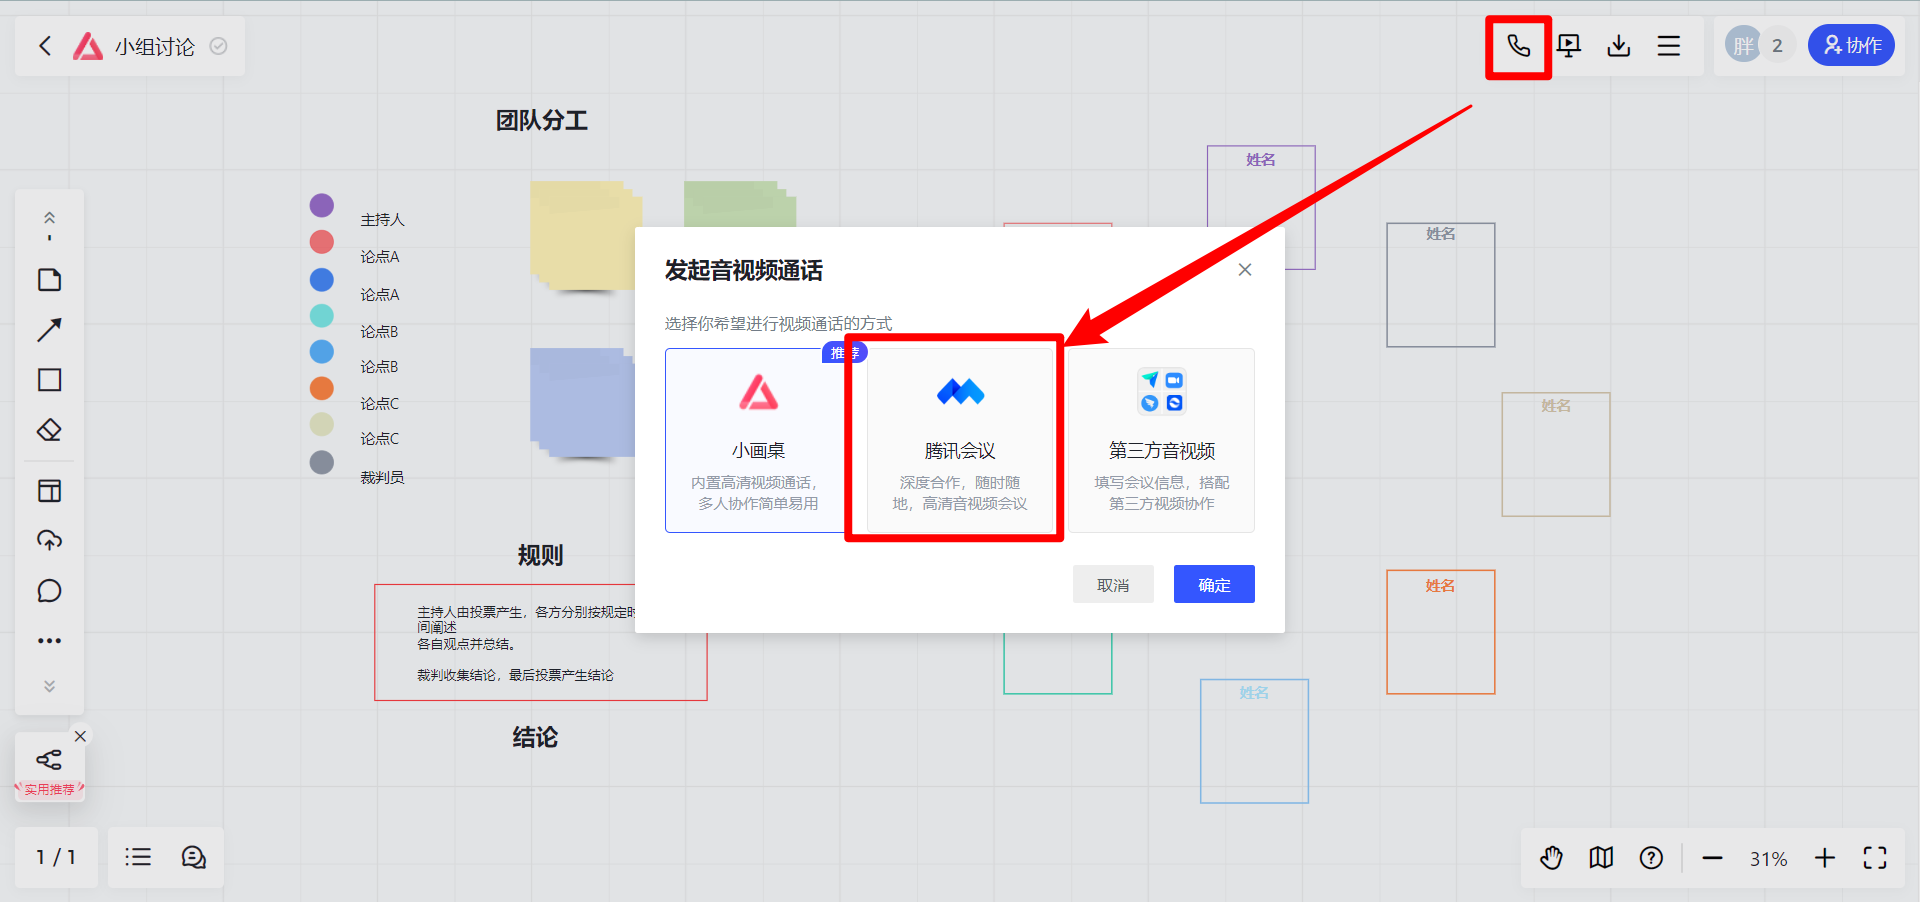Image resolution: width=1920 pixels, height=902 pixels.
Task: Click the red dot beside 论点A
Action: 321,242
